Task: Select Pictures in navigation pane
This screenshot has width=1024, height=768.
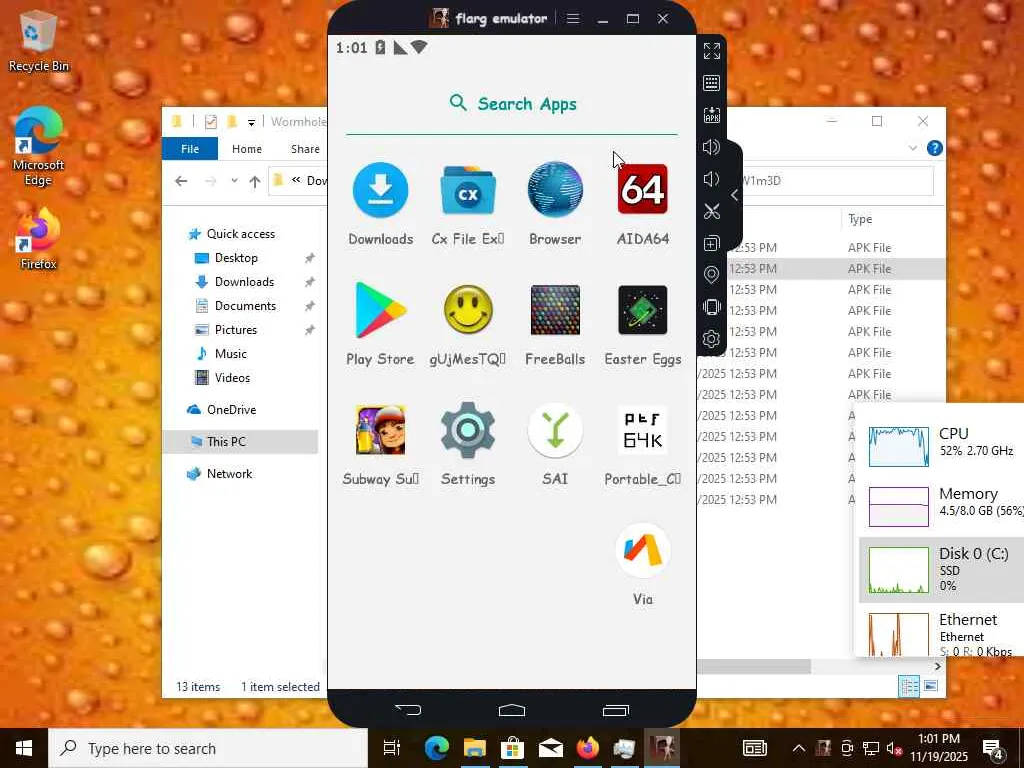Action: 236,330
